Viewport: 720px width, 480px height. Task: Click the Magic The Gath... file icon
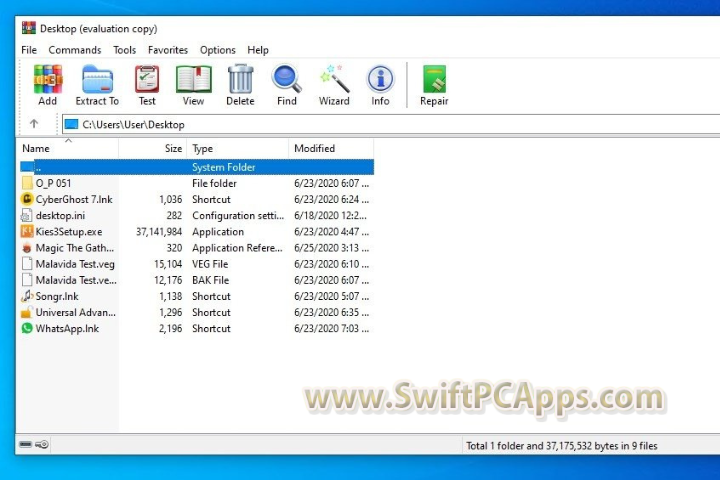[27, 248]
